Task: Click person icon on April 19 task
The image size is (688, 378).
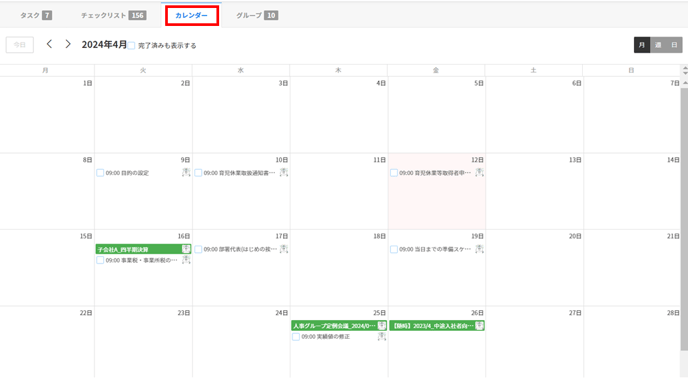Action: click(480, 249)
